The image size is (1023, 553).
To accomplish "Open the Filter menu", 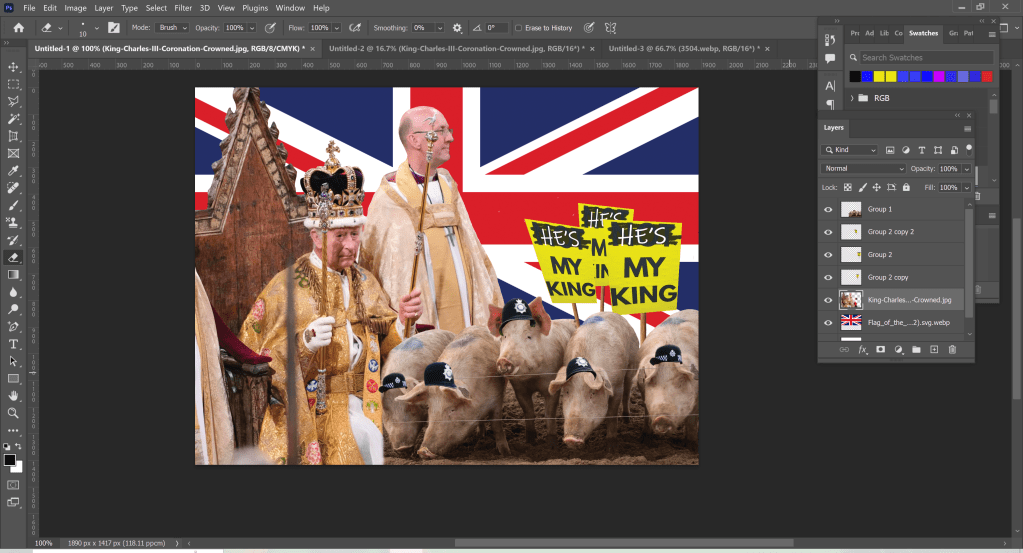I will (183, 8).
